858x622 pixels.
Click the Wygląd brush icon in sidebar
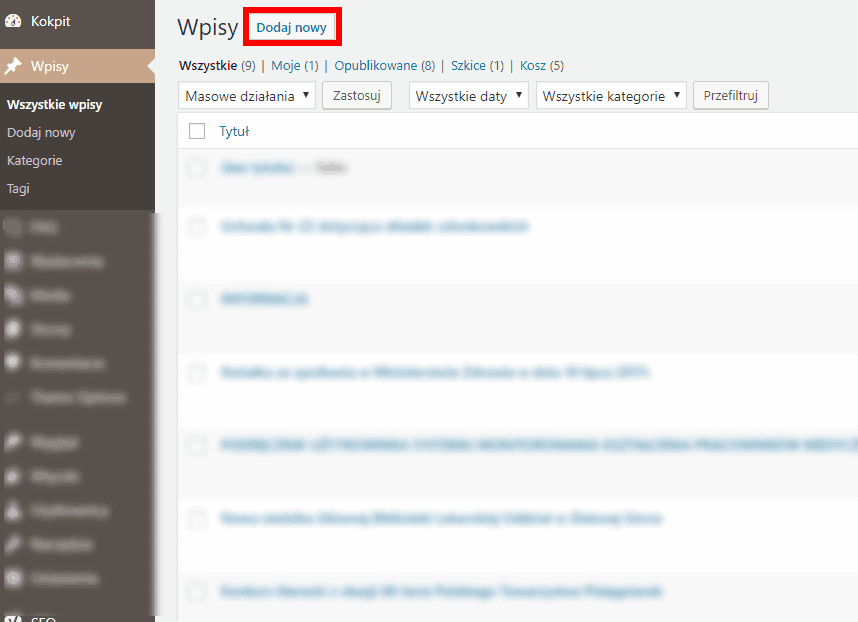14,441
